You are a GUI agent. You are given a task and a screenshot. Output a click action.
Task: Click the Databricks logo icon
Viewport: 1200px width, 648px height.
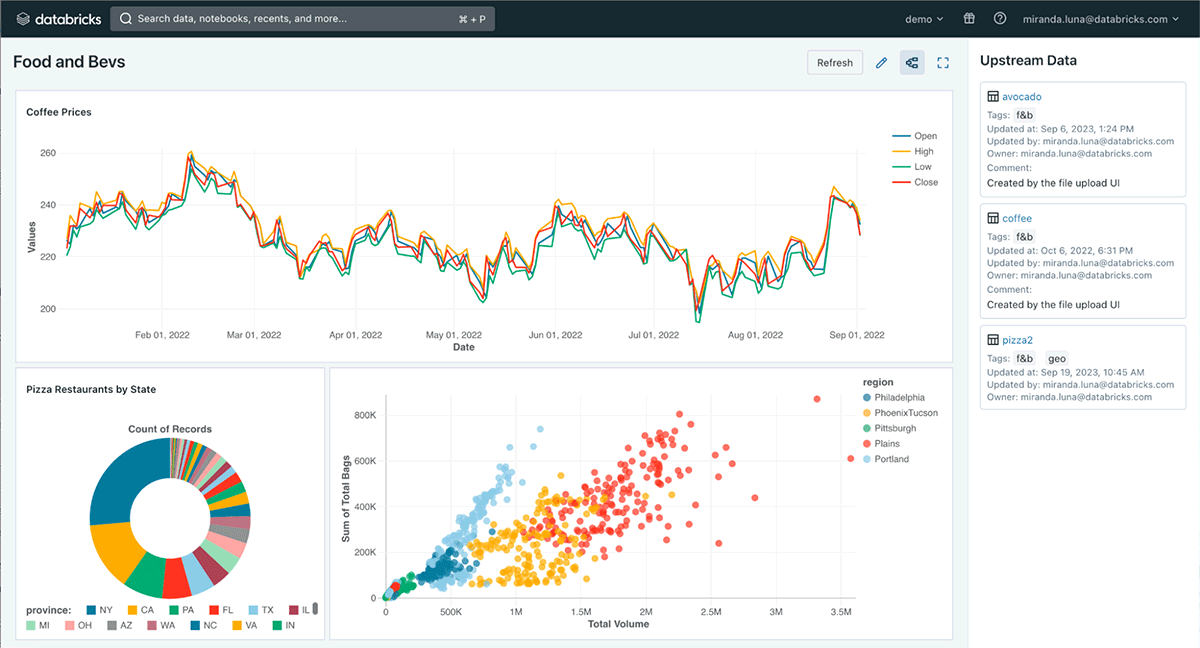[24, 18]
